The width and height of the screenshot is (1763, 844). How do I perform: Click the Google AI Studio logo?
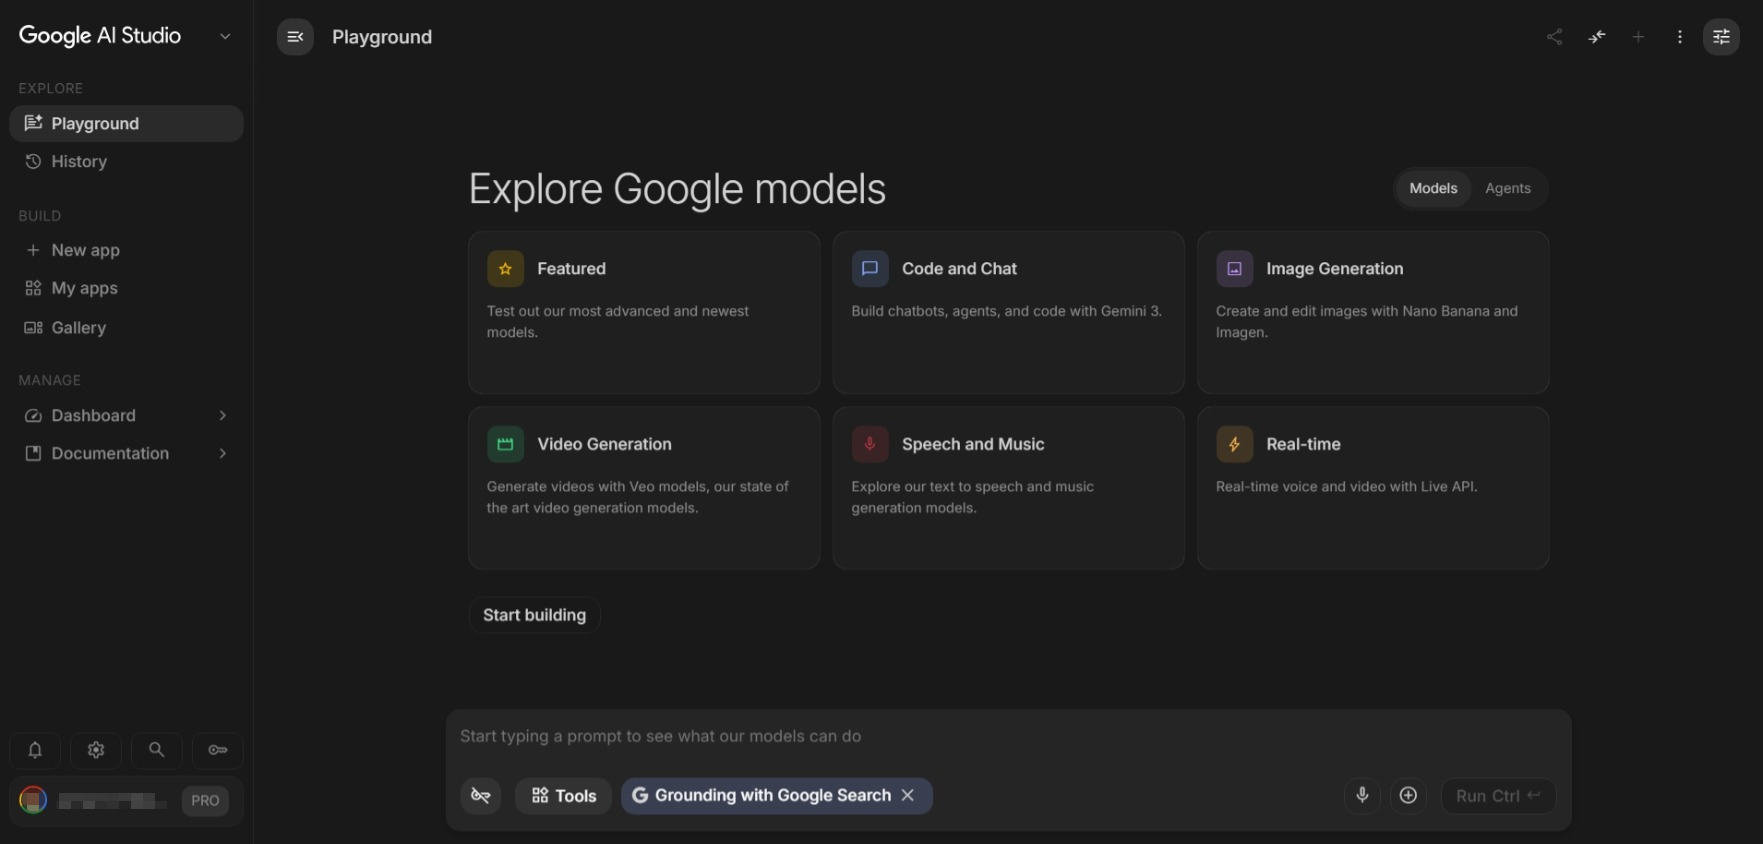point(100,36)
